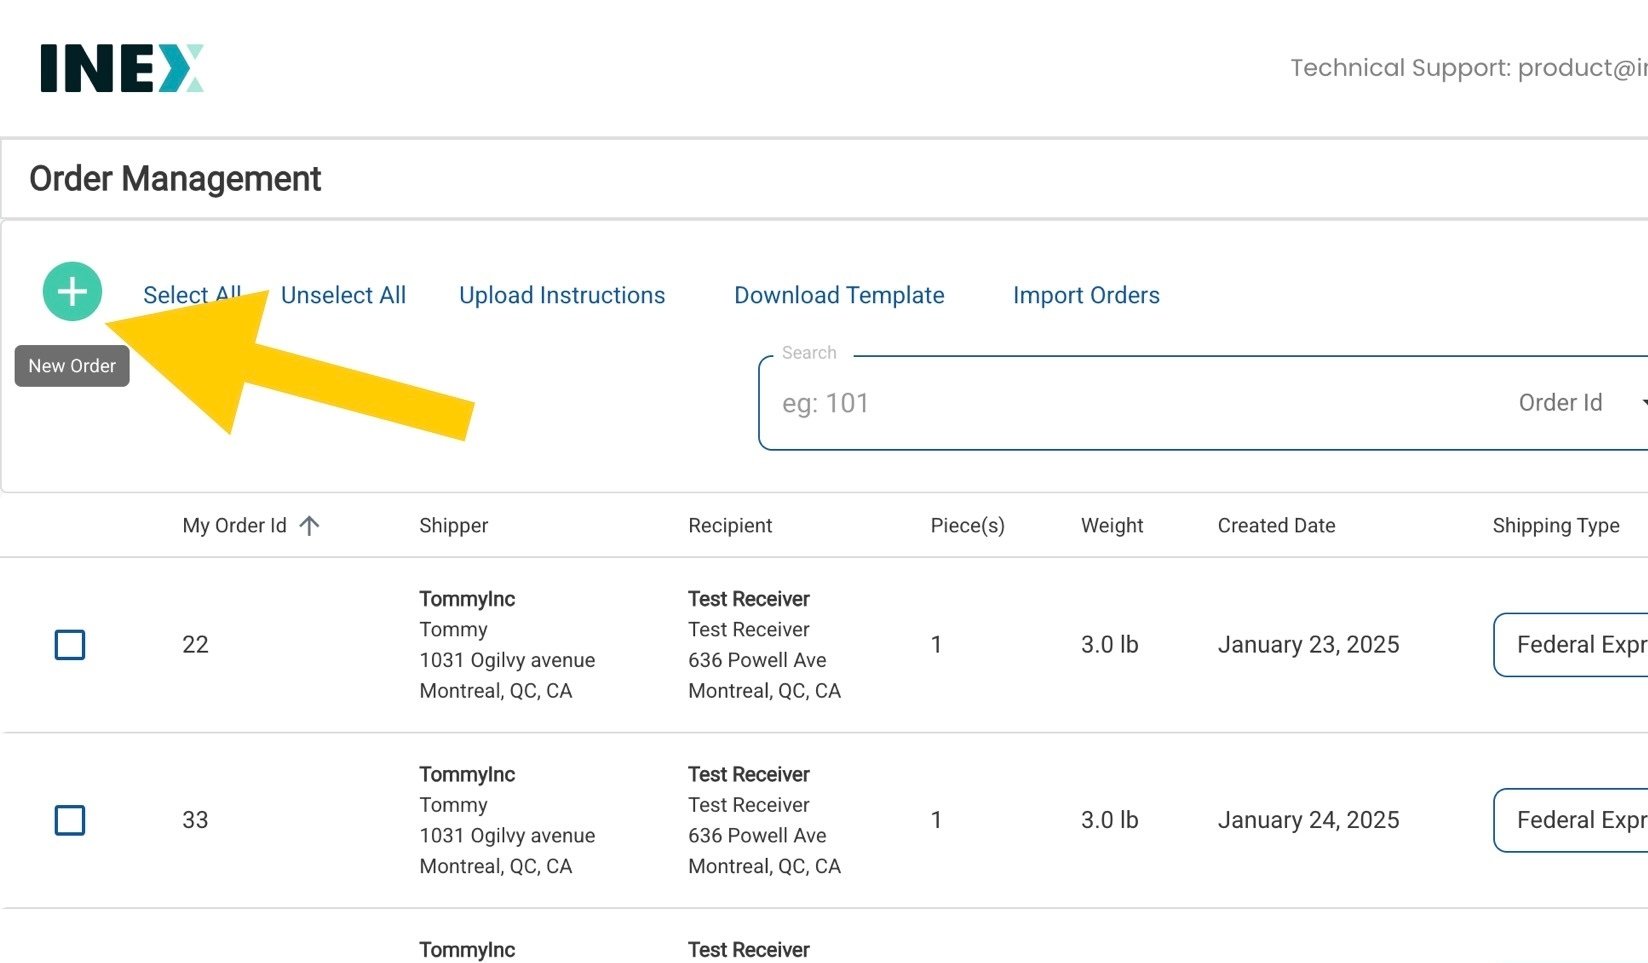
Task: Click the green plus New Order button
Action: [72, 292]
